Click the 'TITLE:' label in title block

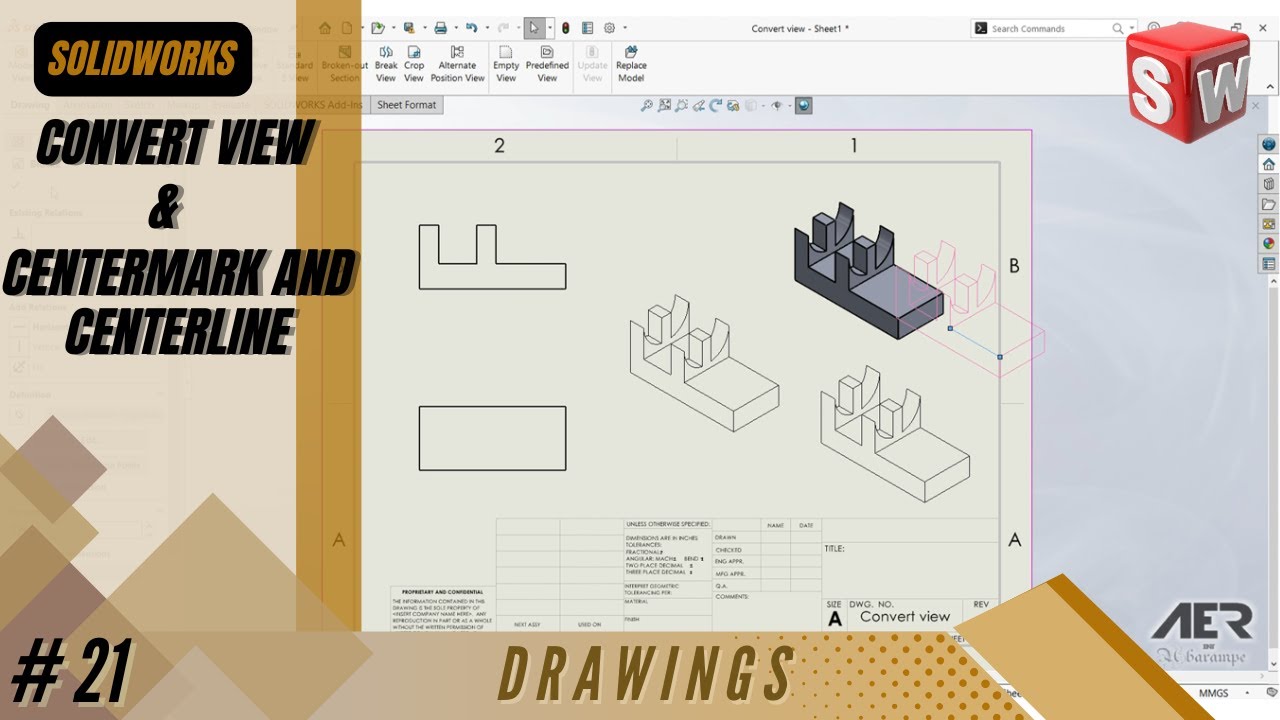click(835, 549)
